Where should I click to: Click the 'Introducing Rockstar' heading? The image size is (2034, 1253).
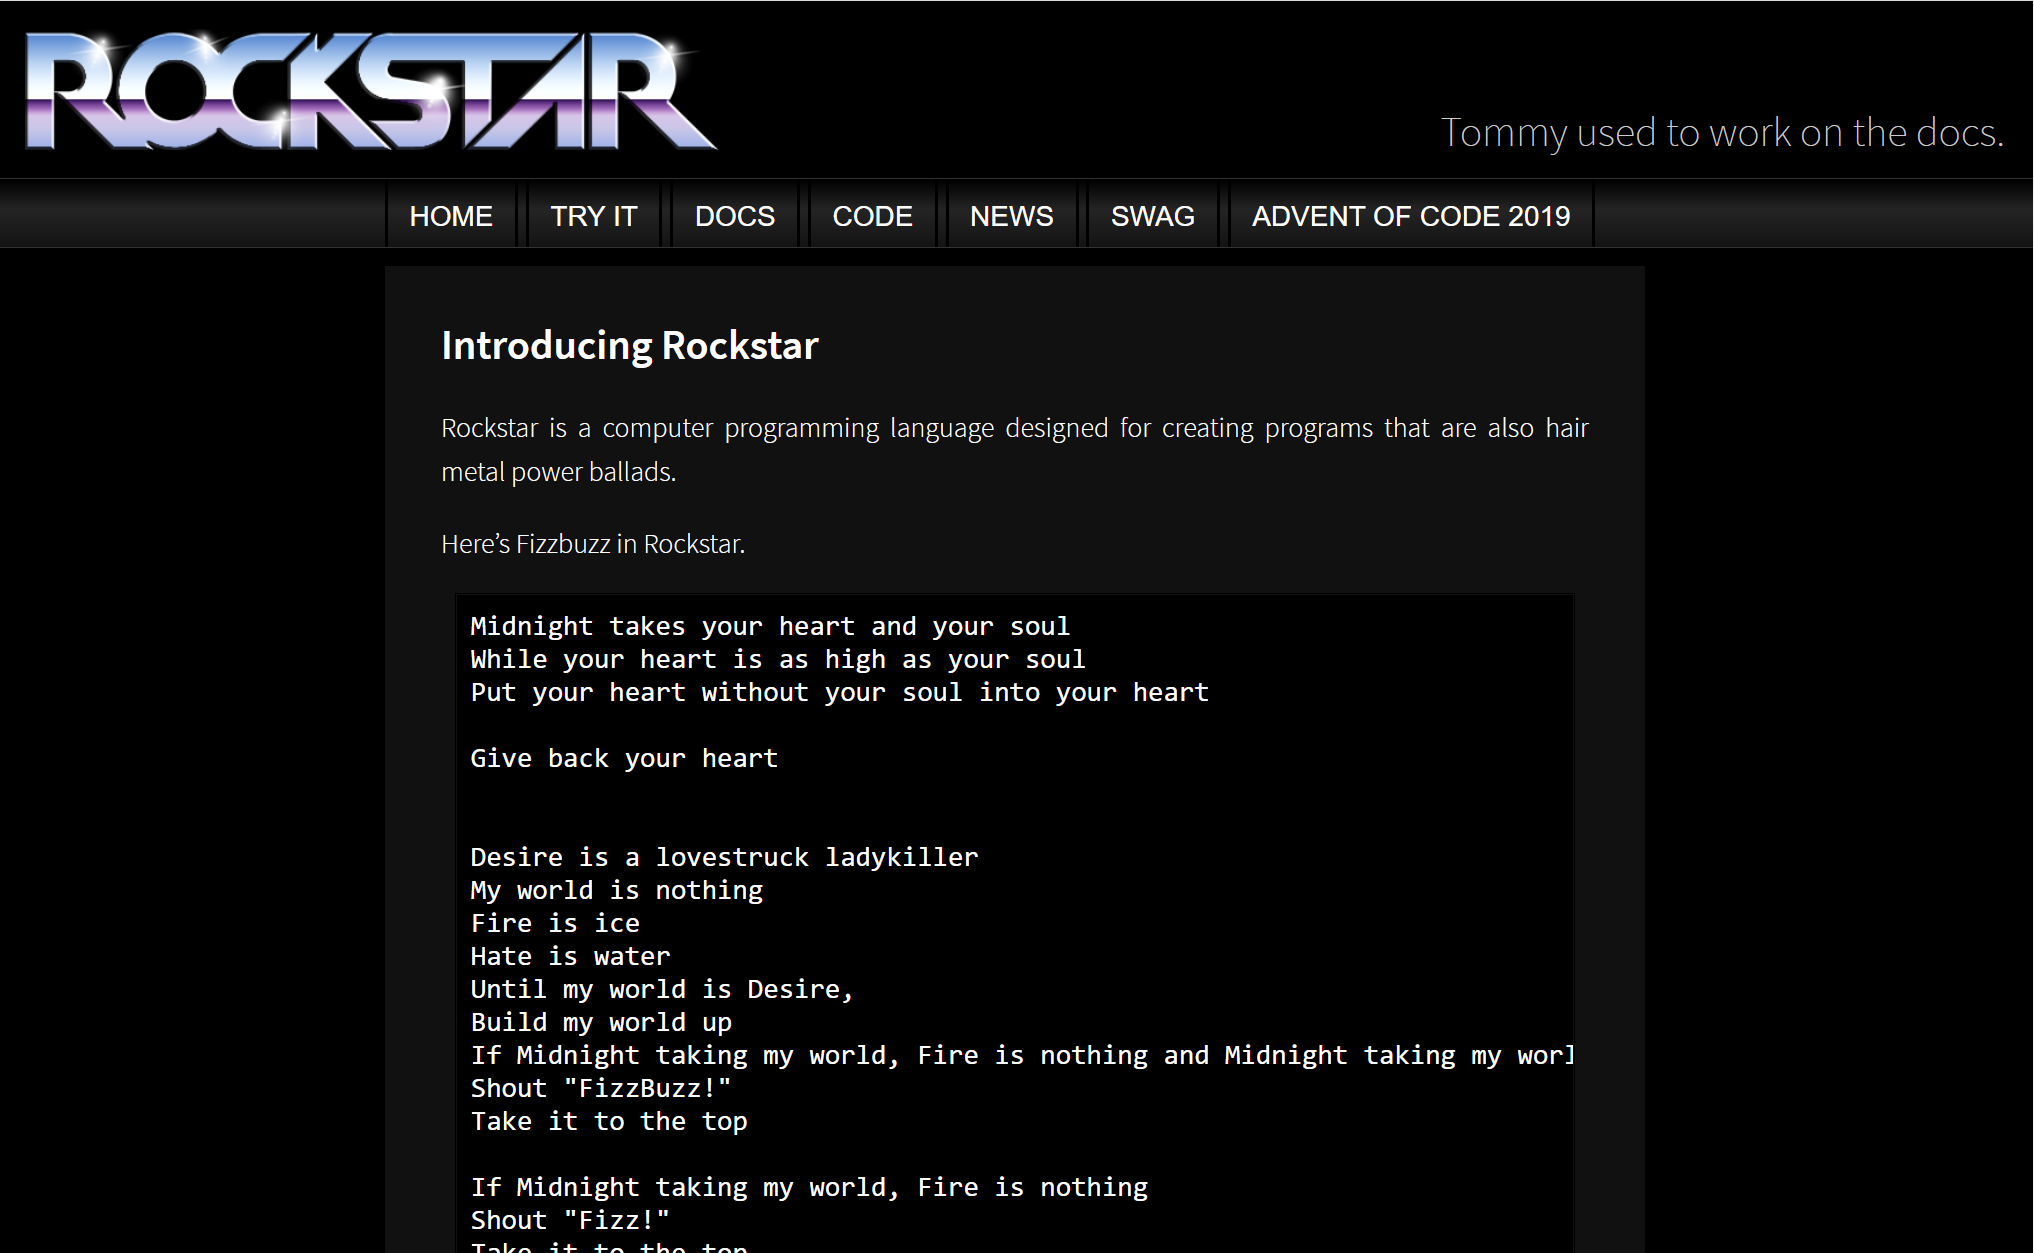(x=630, y=346)
